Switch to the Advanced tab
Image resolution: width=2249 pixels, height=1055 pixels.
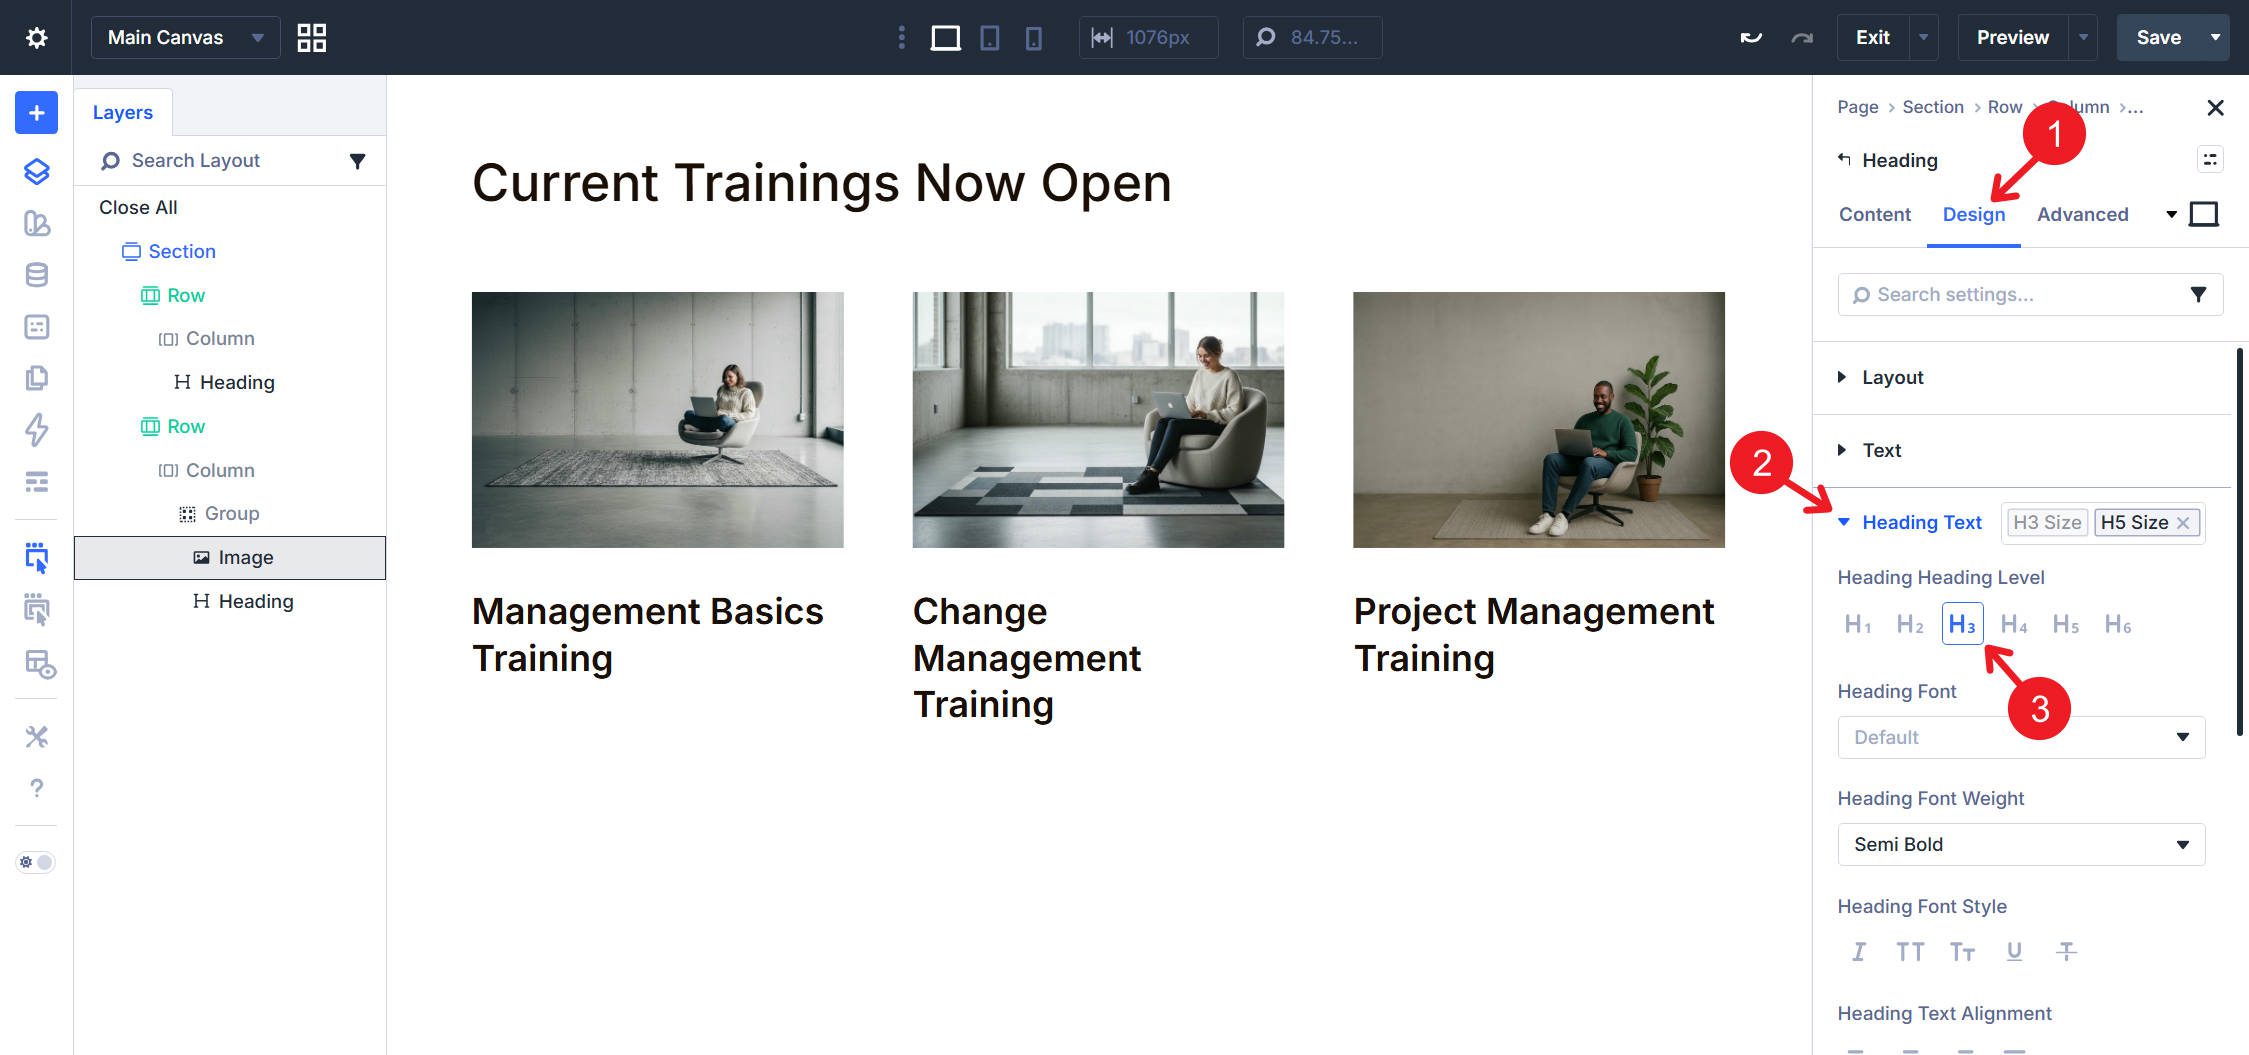tap(2083, 214)
